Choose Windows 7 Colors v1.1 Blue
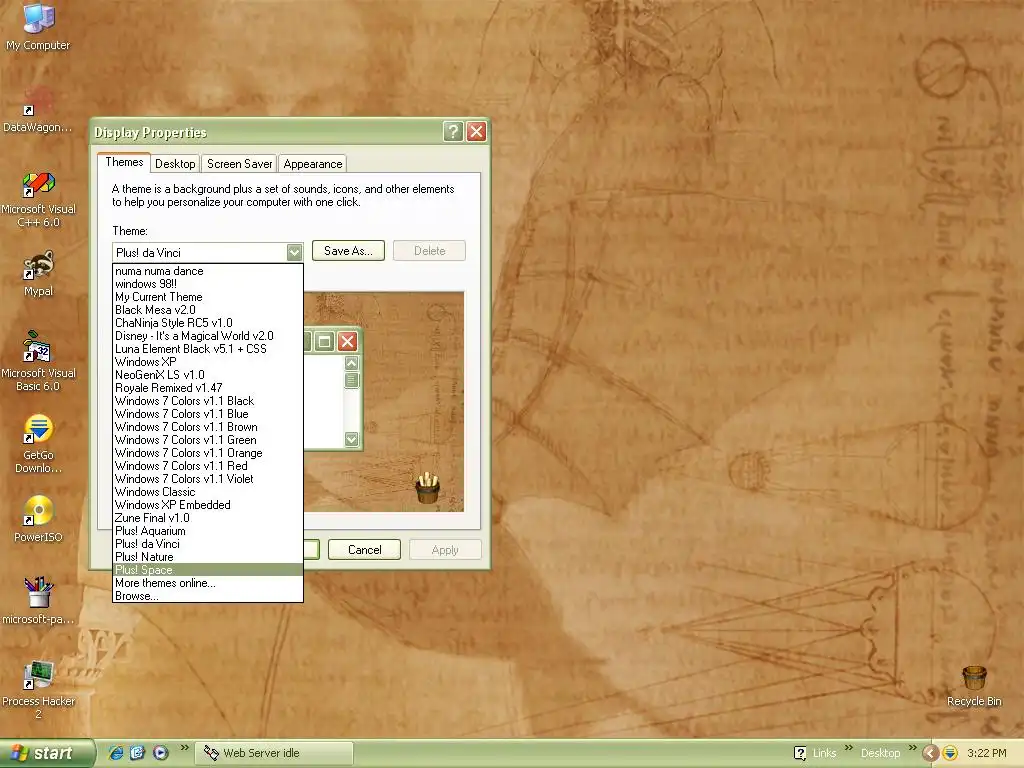The width and height of the screenshot is (1024, 768). [208, 414]
